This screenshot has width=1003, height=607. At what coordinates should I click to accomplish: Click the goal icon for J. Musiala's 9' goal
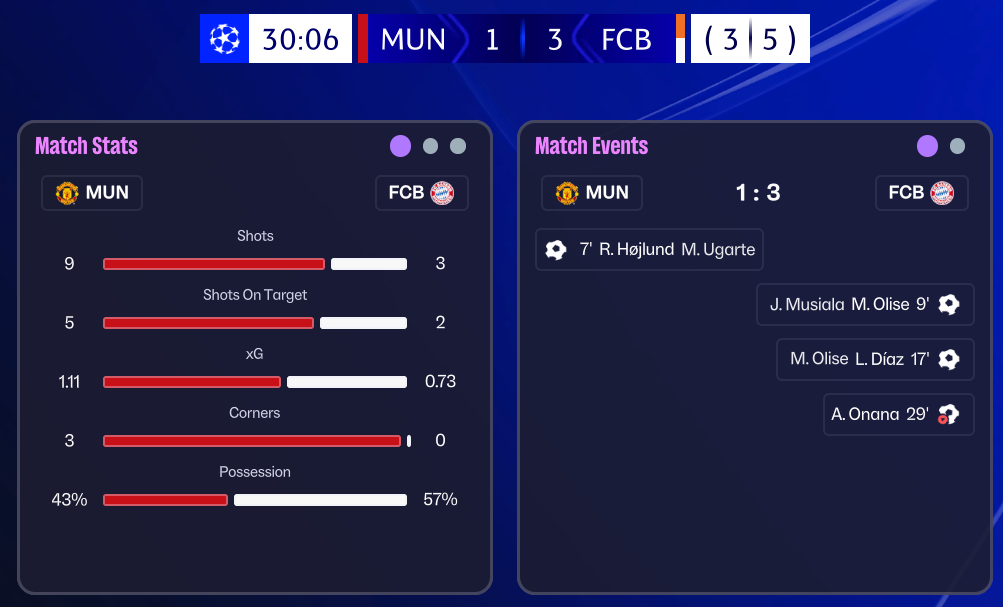tap(949, 304)
